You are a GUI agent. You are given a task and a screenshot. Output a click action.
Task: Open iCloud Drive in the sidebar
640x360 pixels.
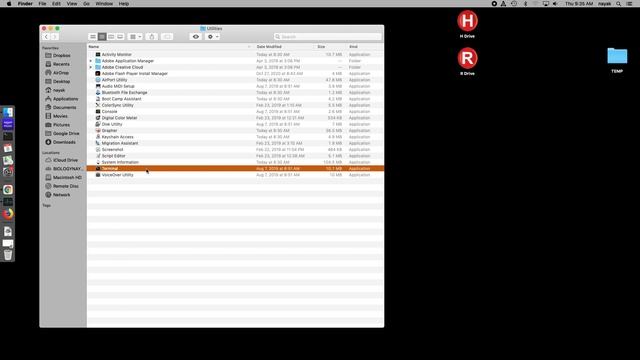click(x=61, y=160)
